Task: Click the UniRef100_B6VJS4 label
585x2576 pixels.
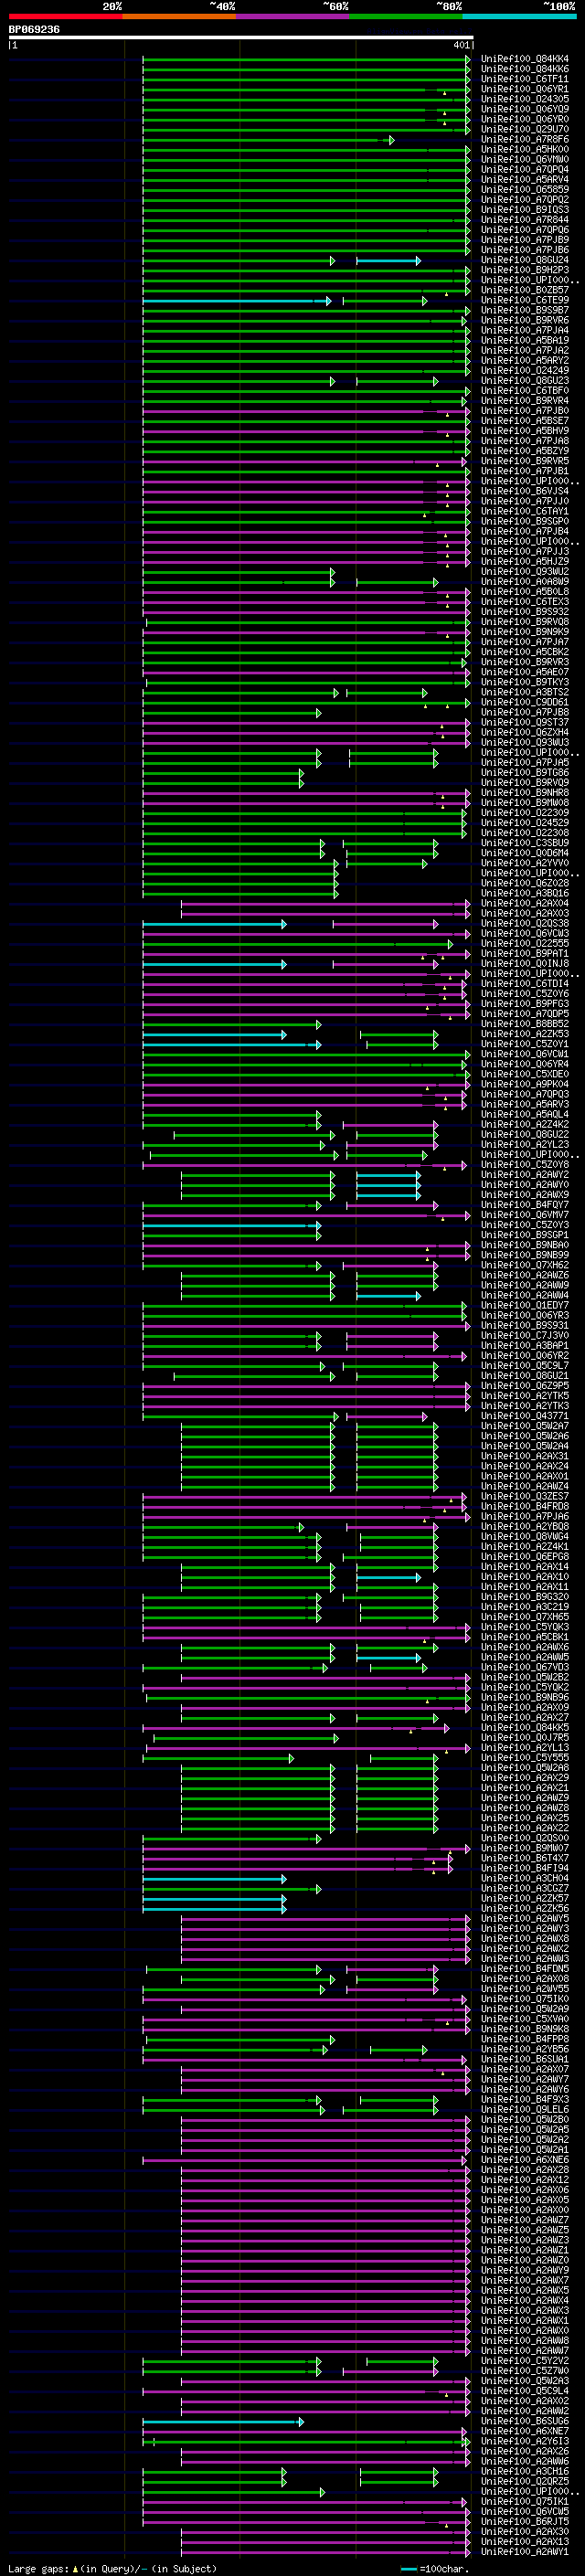Action: 525,491
